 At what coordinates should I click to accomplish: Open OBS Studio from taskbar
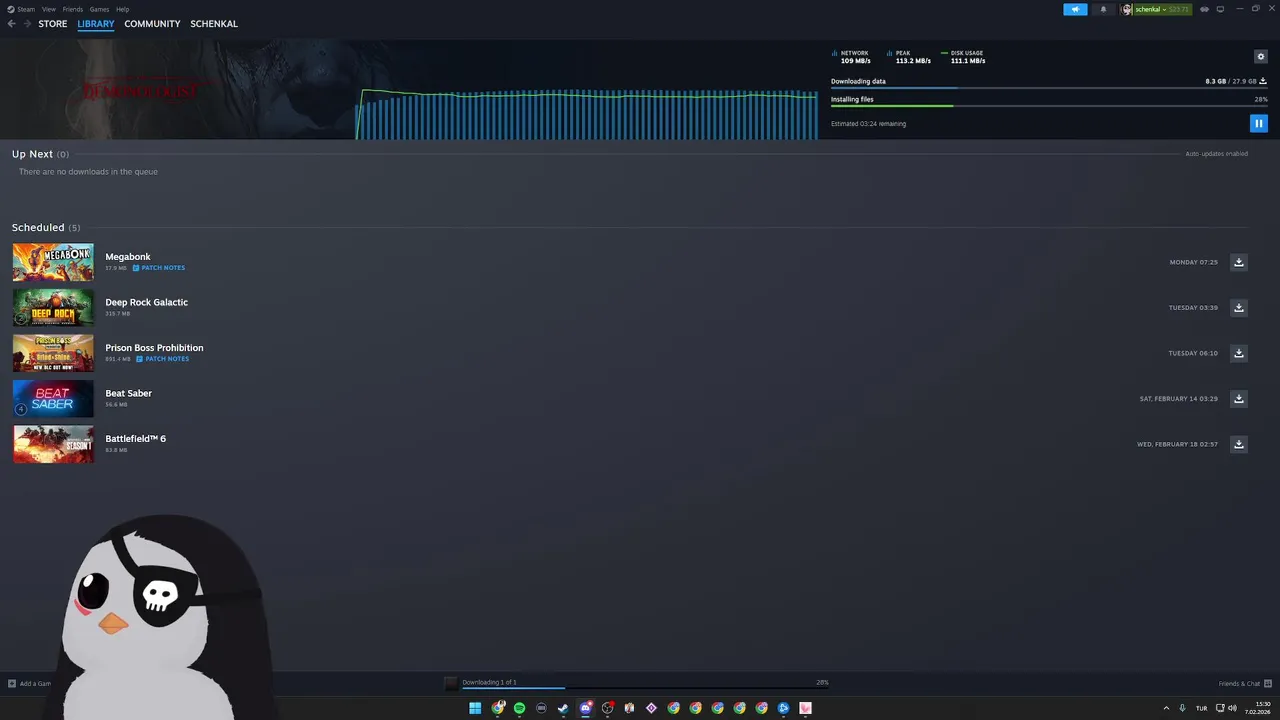pyautogui.click(x=607, y=708)
